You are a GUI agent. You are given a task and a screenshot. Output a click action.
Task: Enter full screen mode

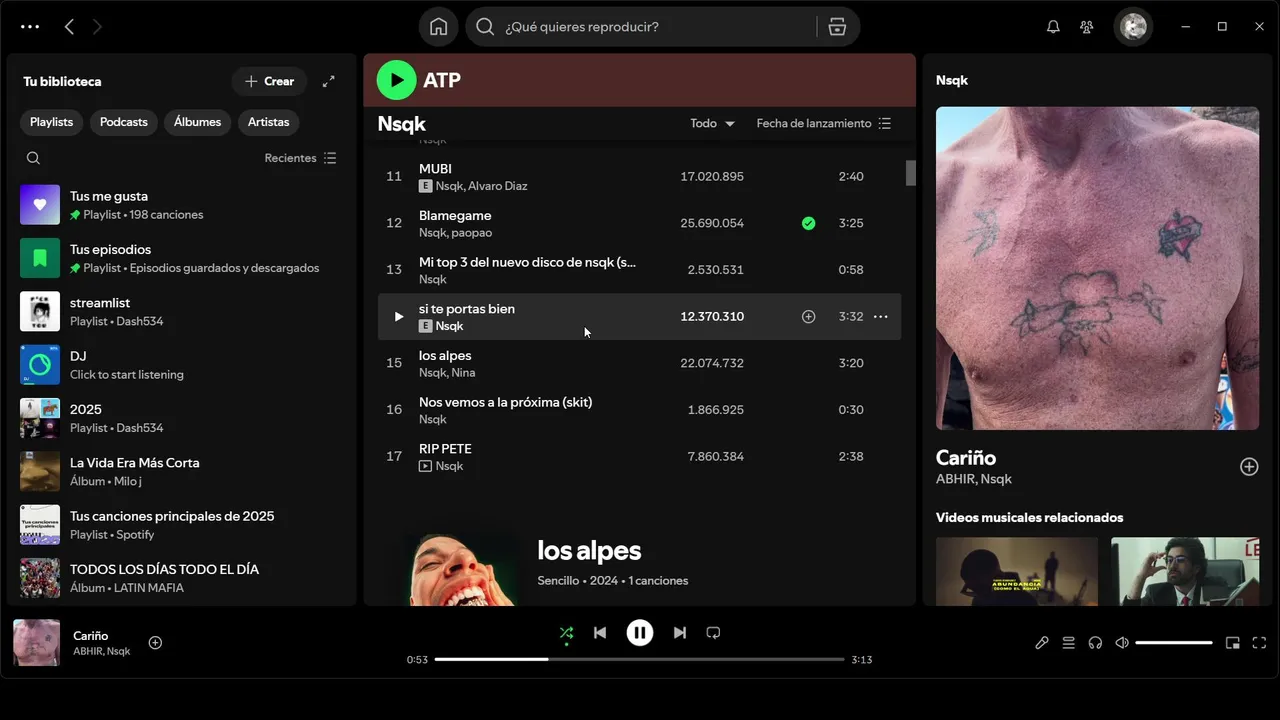1260,643
